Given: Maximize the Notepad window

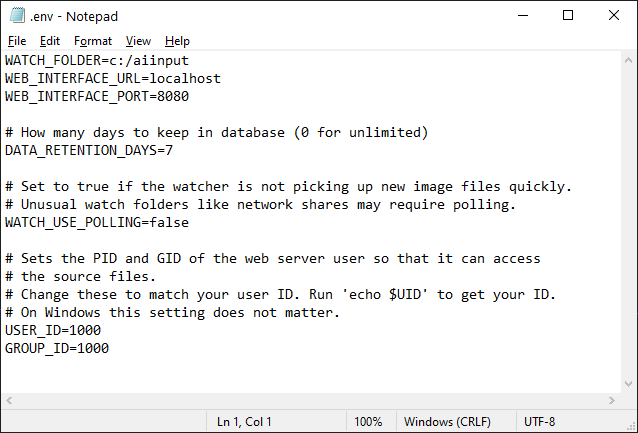Looking at the screenshot, I should 568,15.
